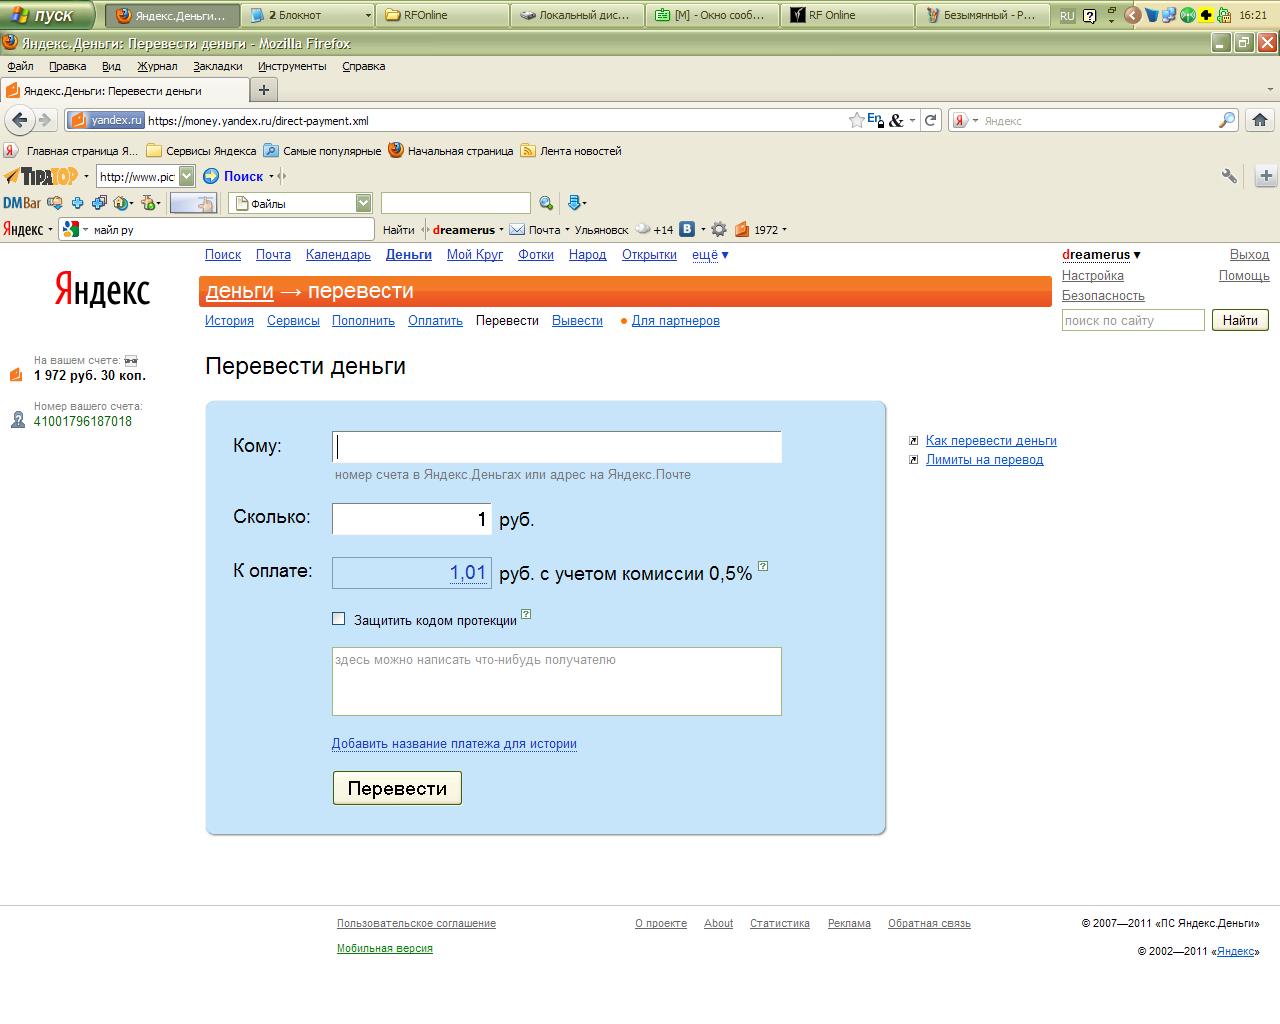Open the Правка menu
Screen dimensions: 1280x1024
click(67, 66)
